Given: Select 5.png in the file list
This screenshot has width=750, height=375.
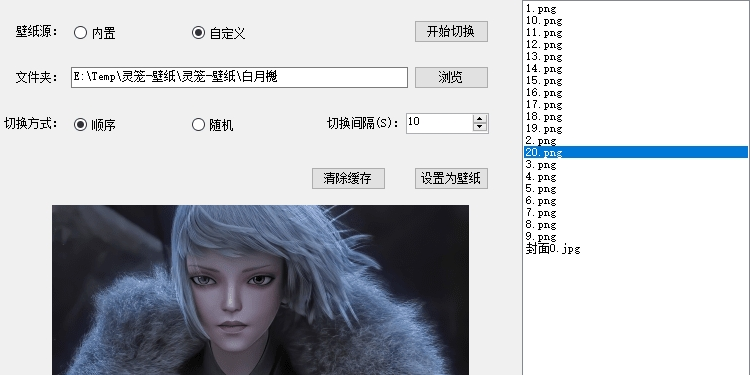Looking at the screenshot, I should (x=636, y=188).
